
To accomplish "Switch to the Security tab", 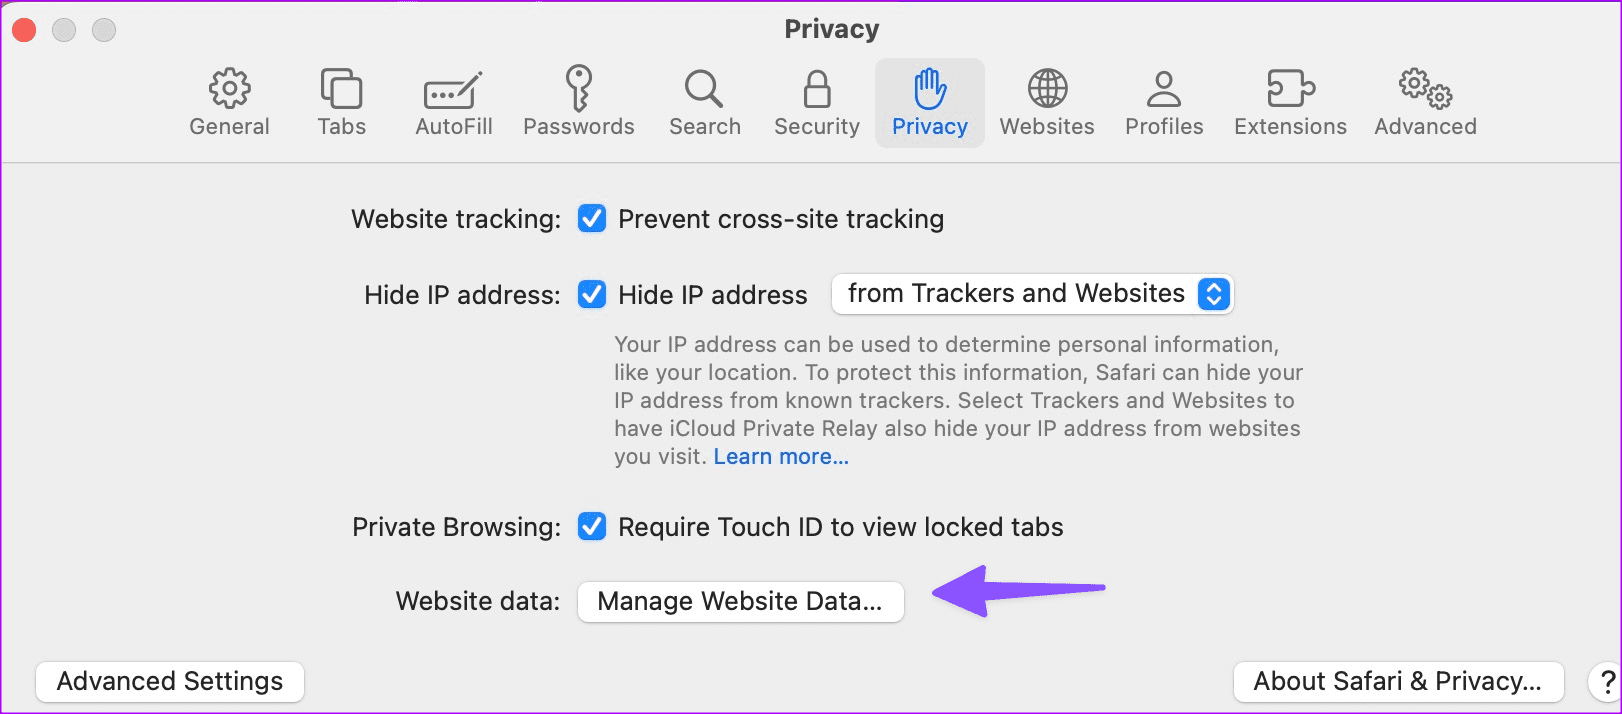I will pos(816,100).
